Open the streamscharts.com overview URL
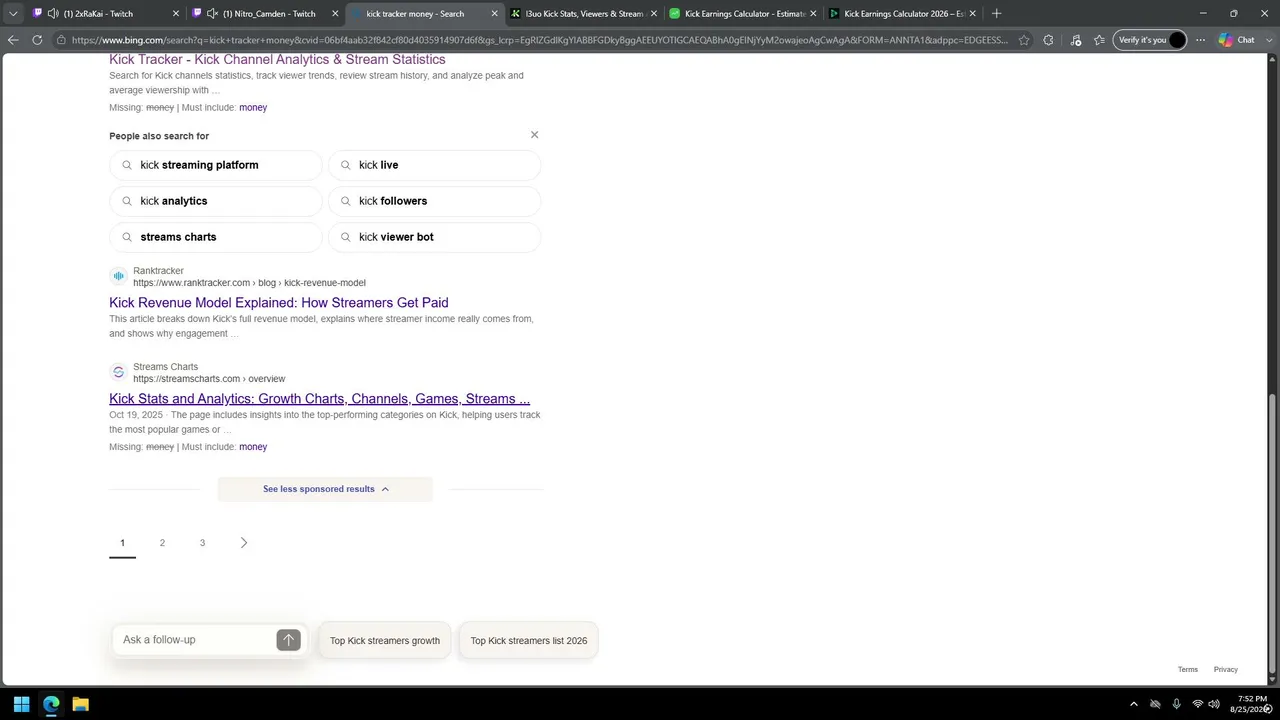Screen dimensions: 1280x720 (209, 379)
